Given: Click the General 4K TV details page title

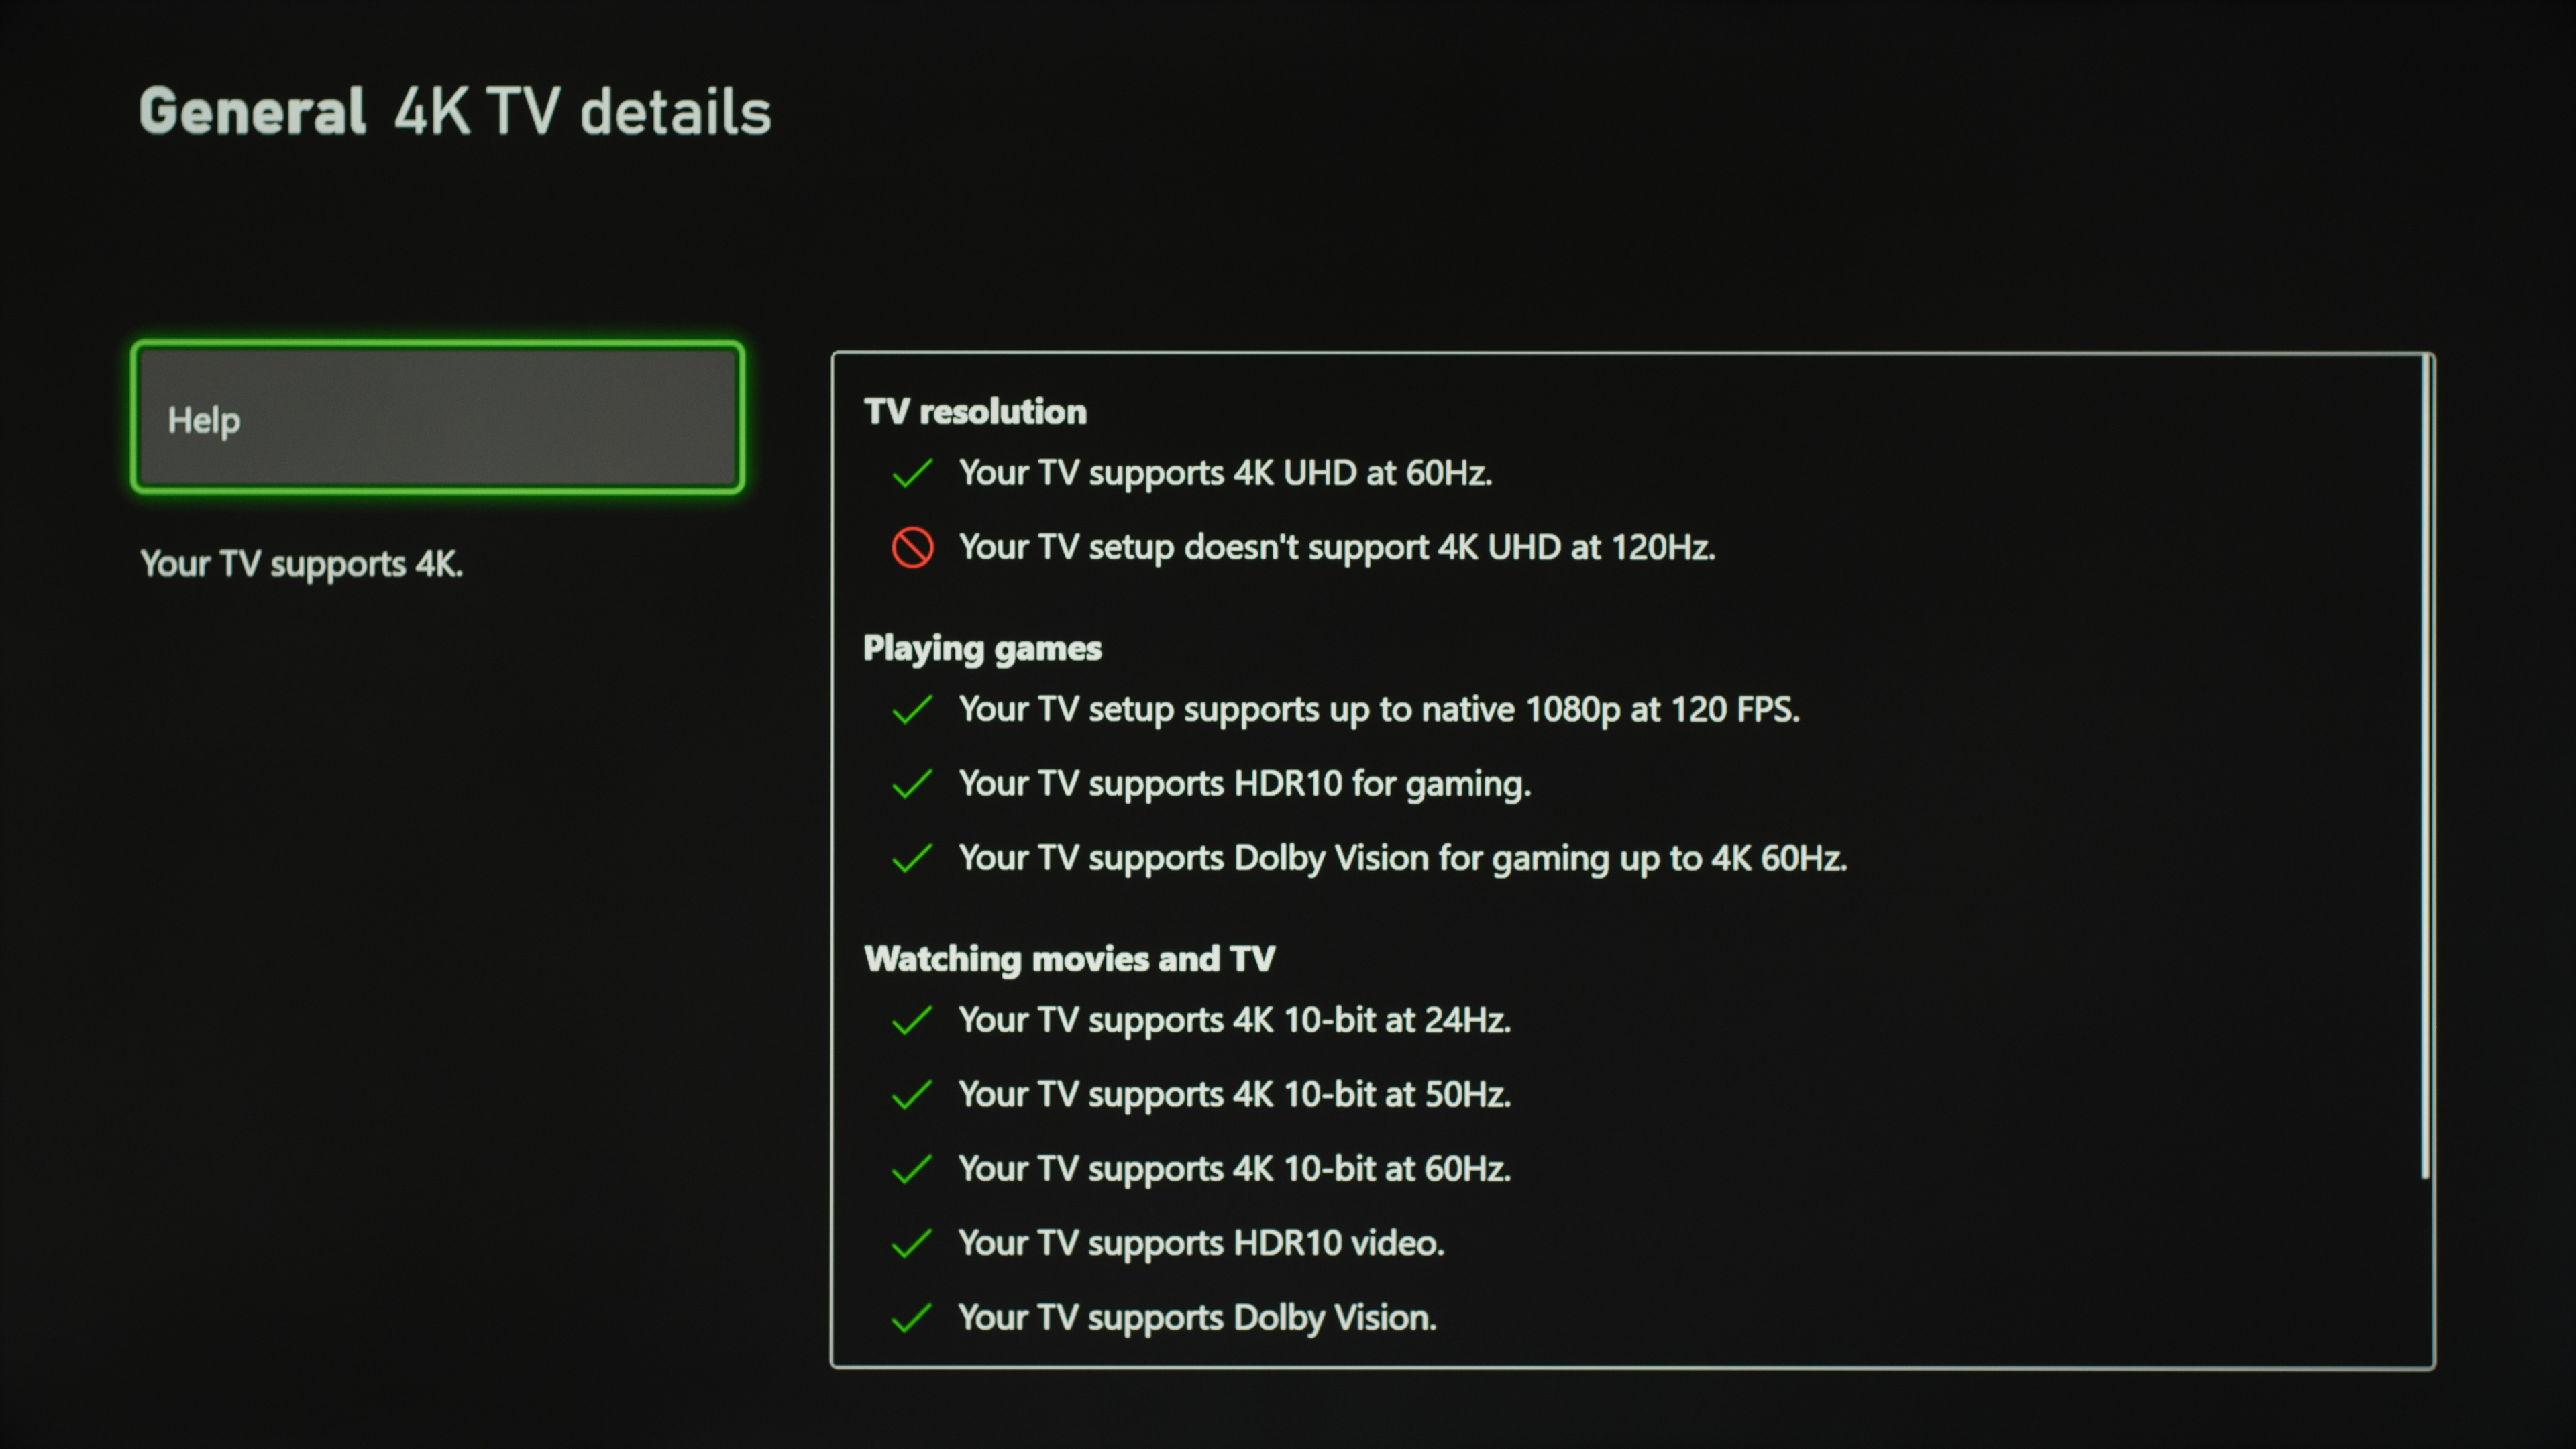Looking at the screenshot, I should 455,111.
